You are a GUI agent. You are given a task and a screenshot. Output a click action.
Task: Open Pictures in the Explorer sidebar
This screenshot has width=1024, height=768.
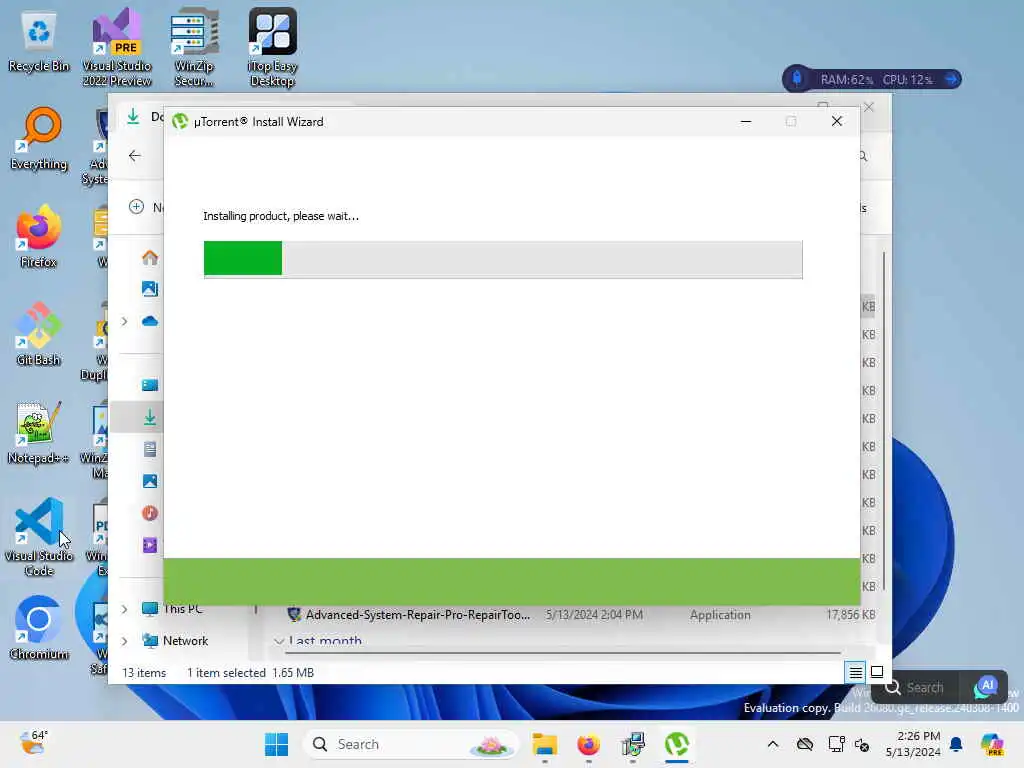click(x=150, y=481)
